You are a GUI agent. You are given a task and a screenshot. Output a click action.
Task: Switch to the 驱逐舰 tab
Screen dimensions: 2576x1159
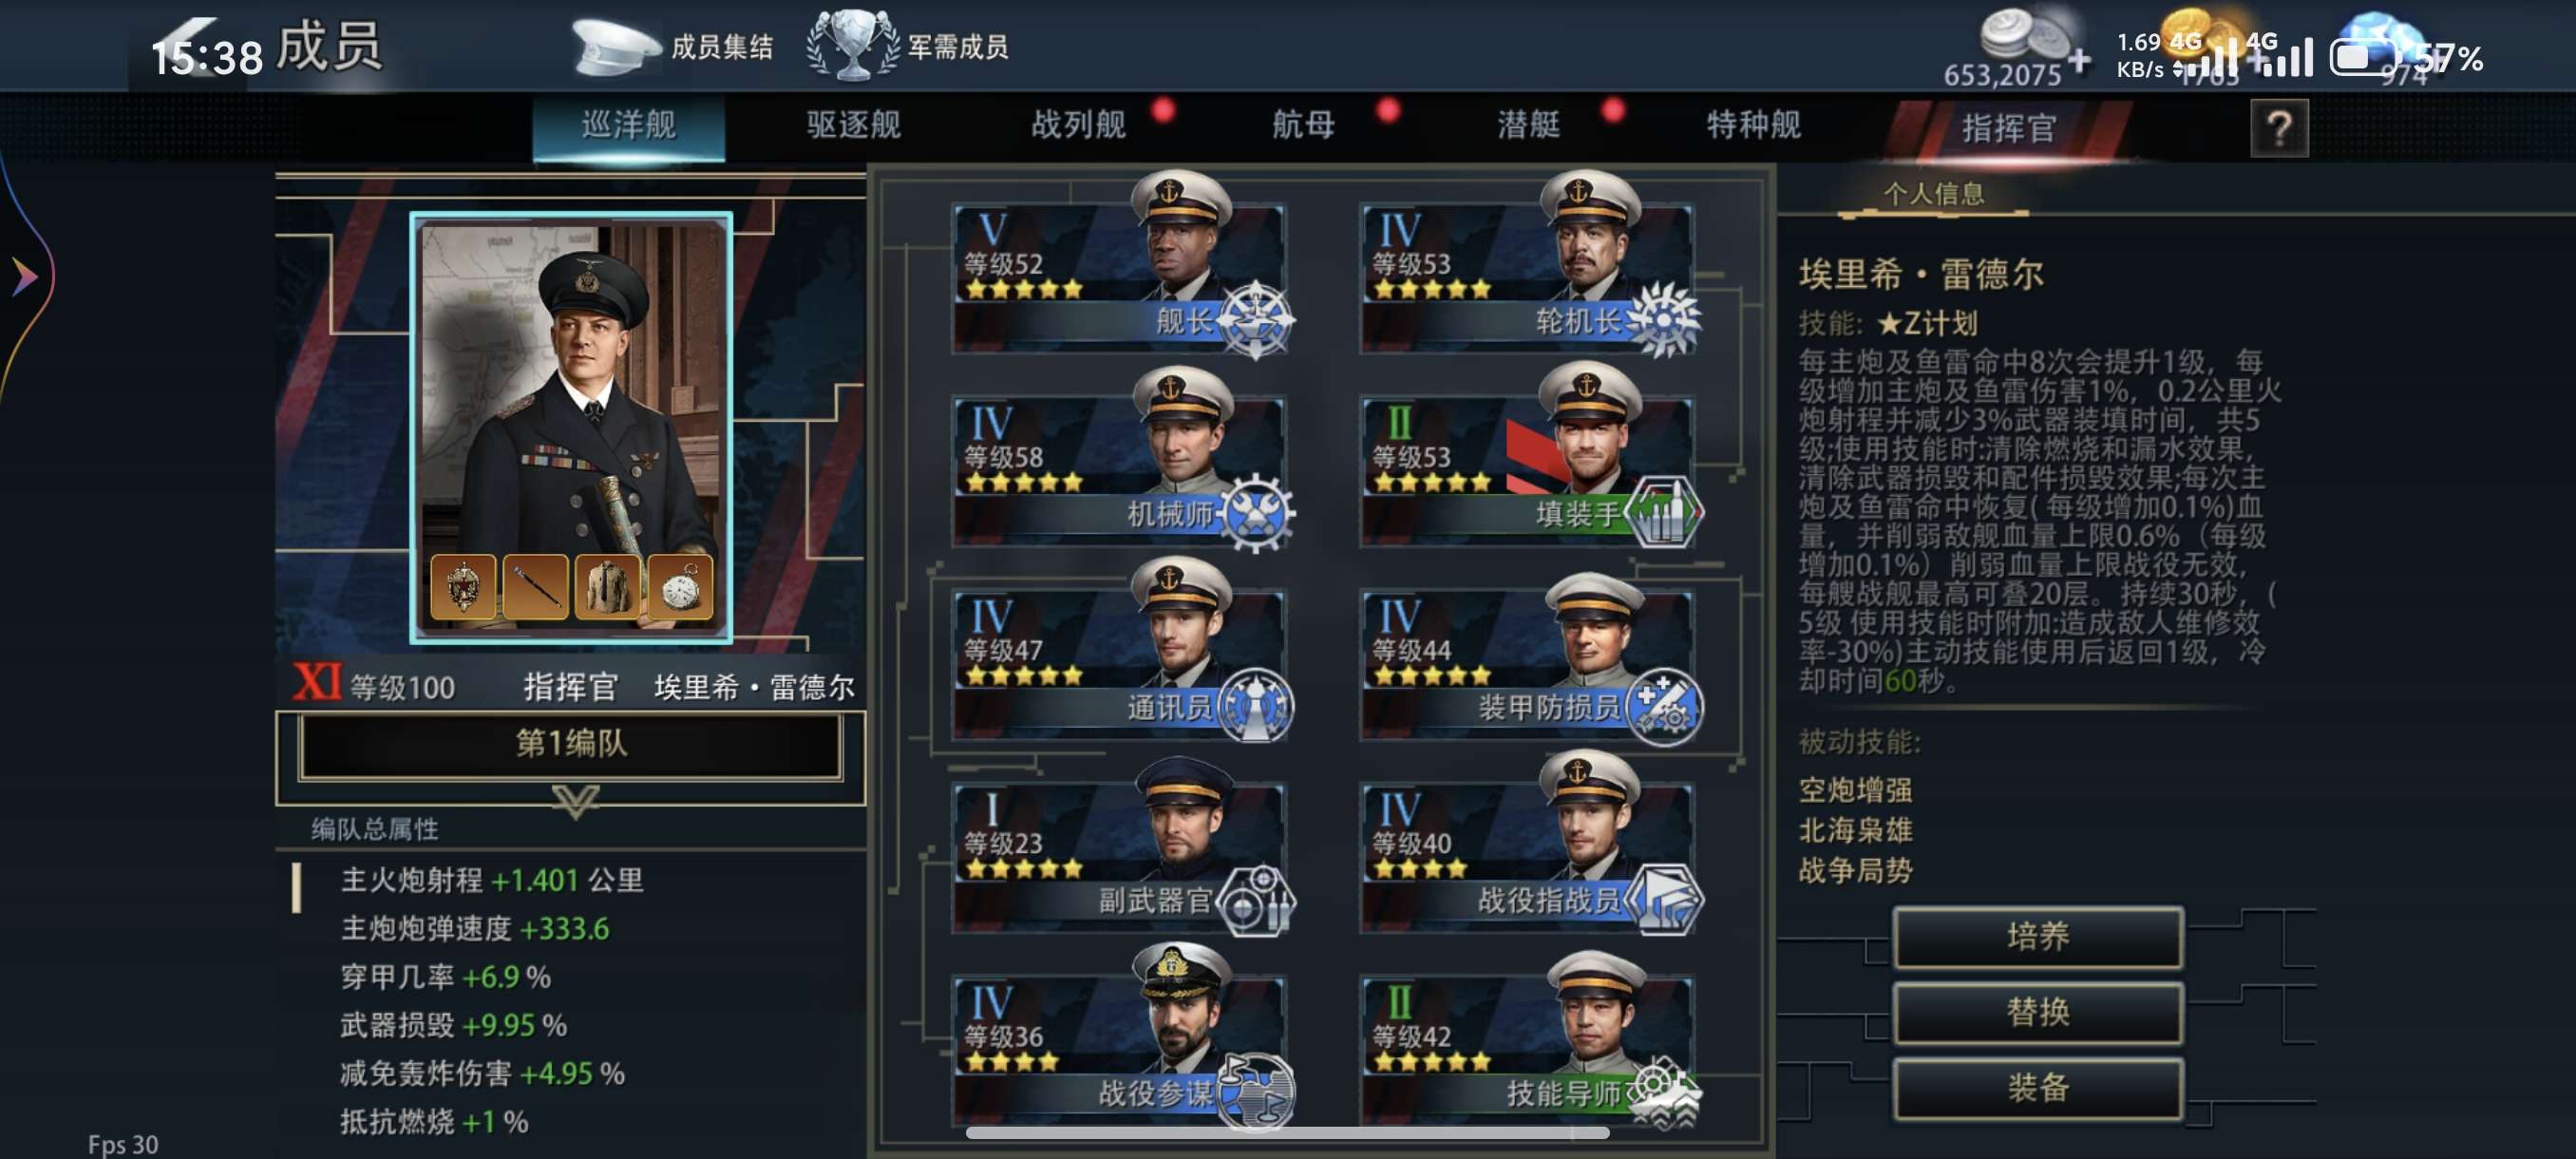coord(853,125)
